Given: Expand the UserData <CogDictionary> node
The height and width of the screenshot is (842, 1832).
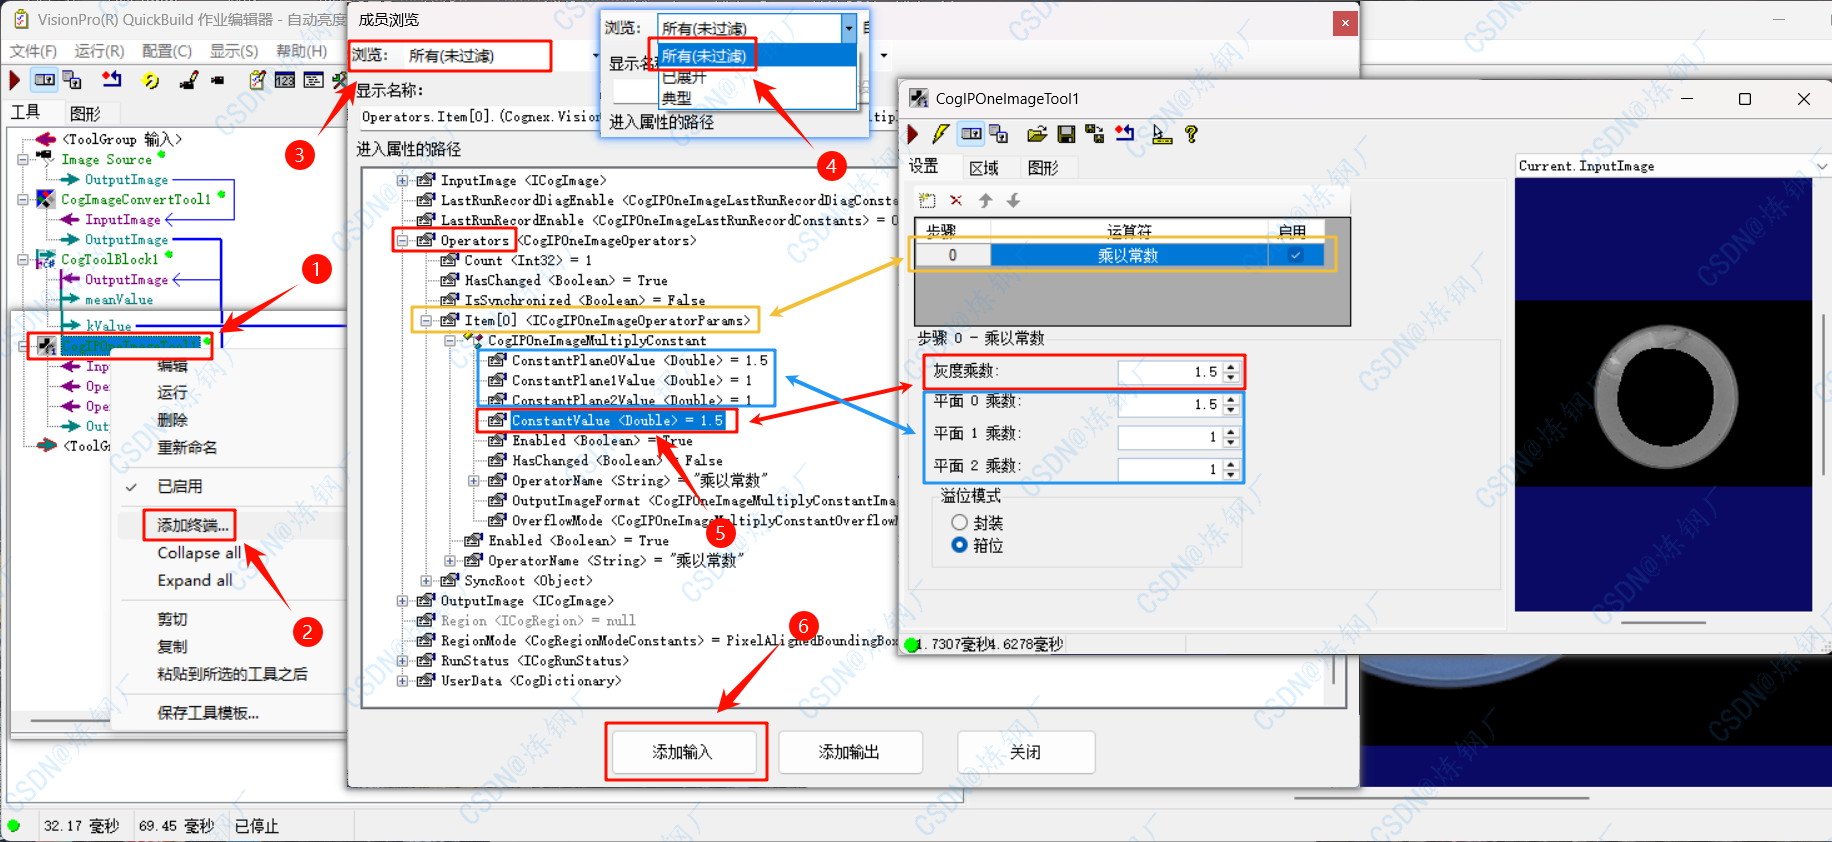Looking at the screenshot, I should (x=402, y=681).
